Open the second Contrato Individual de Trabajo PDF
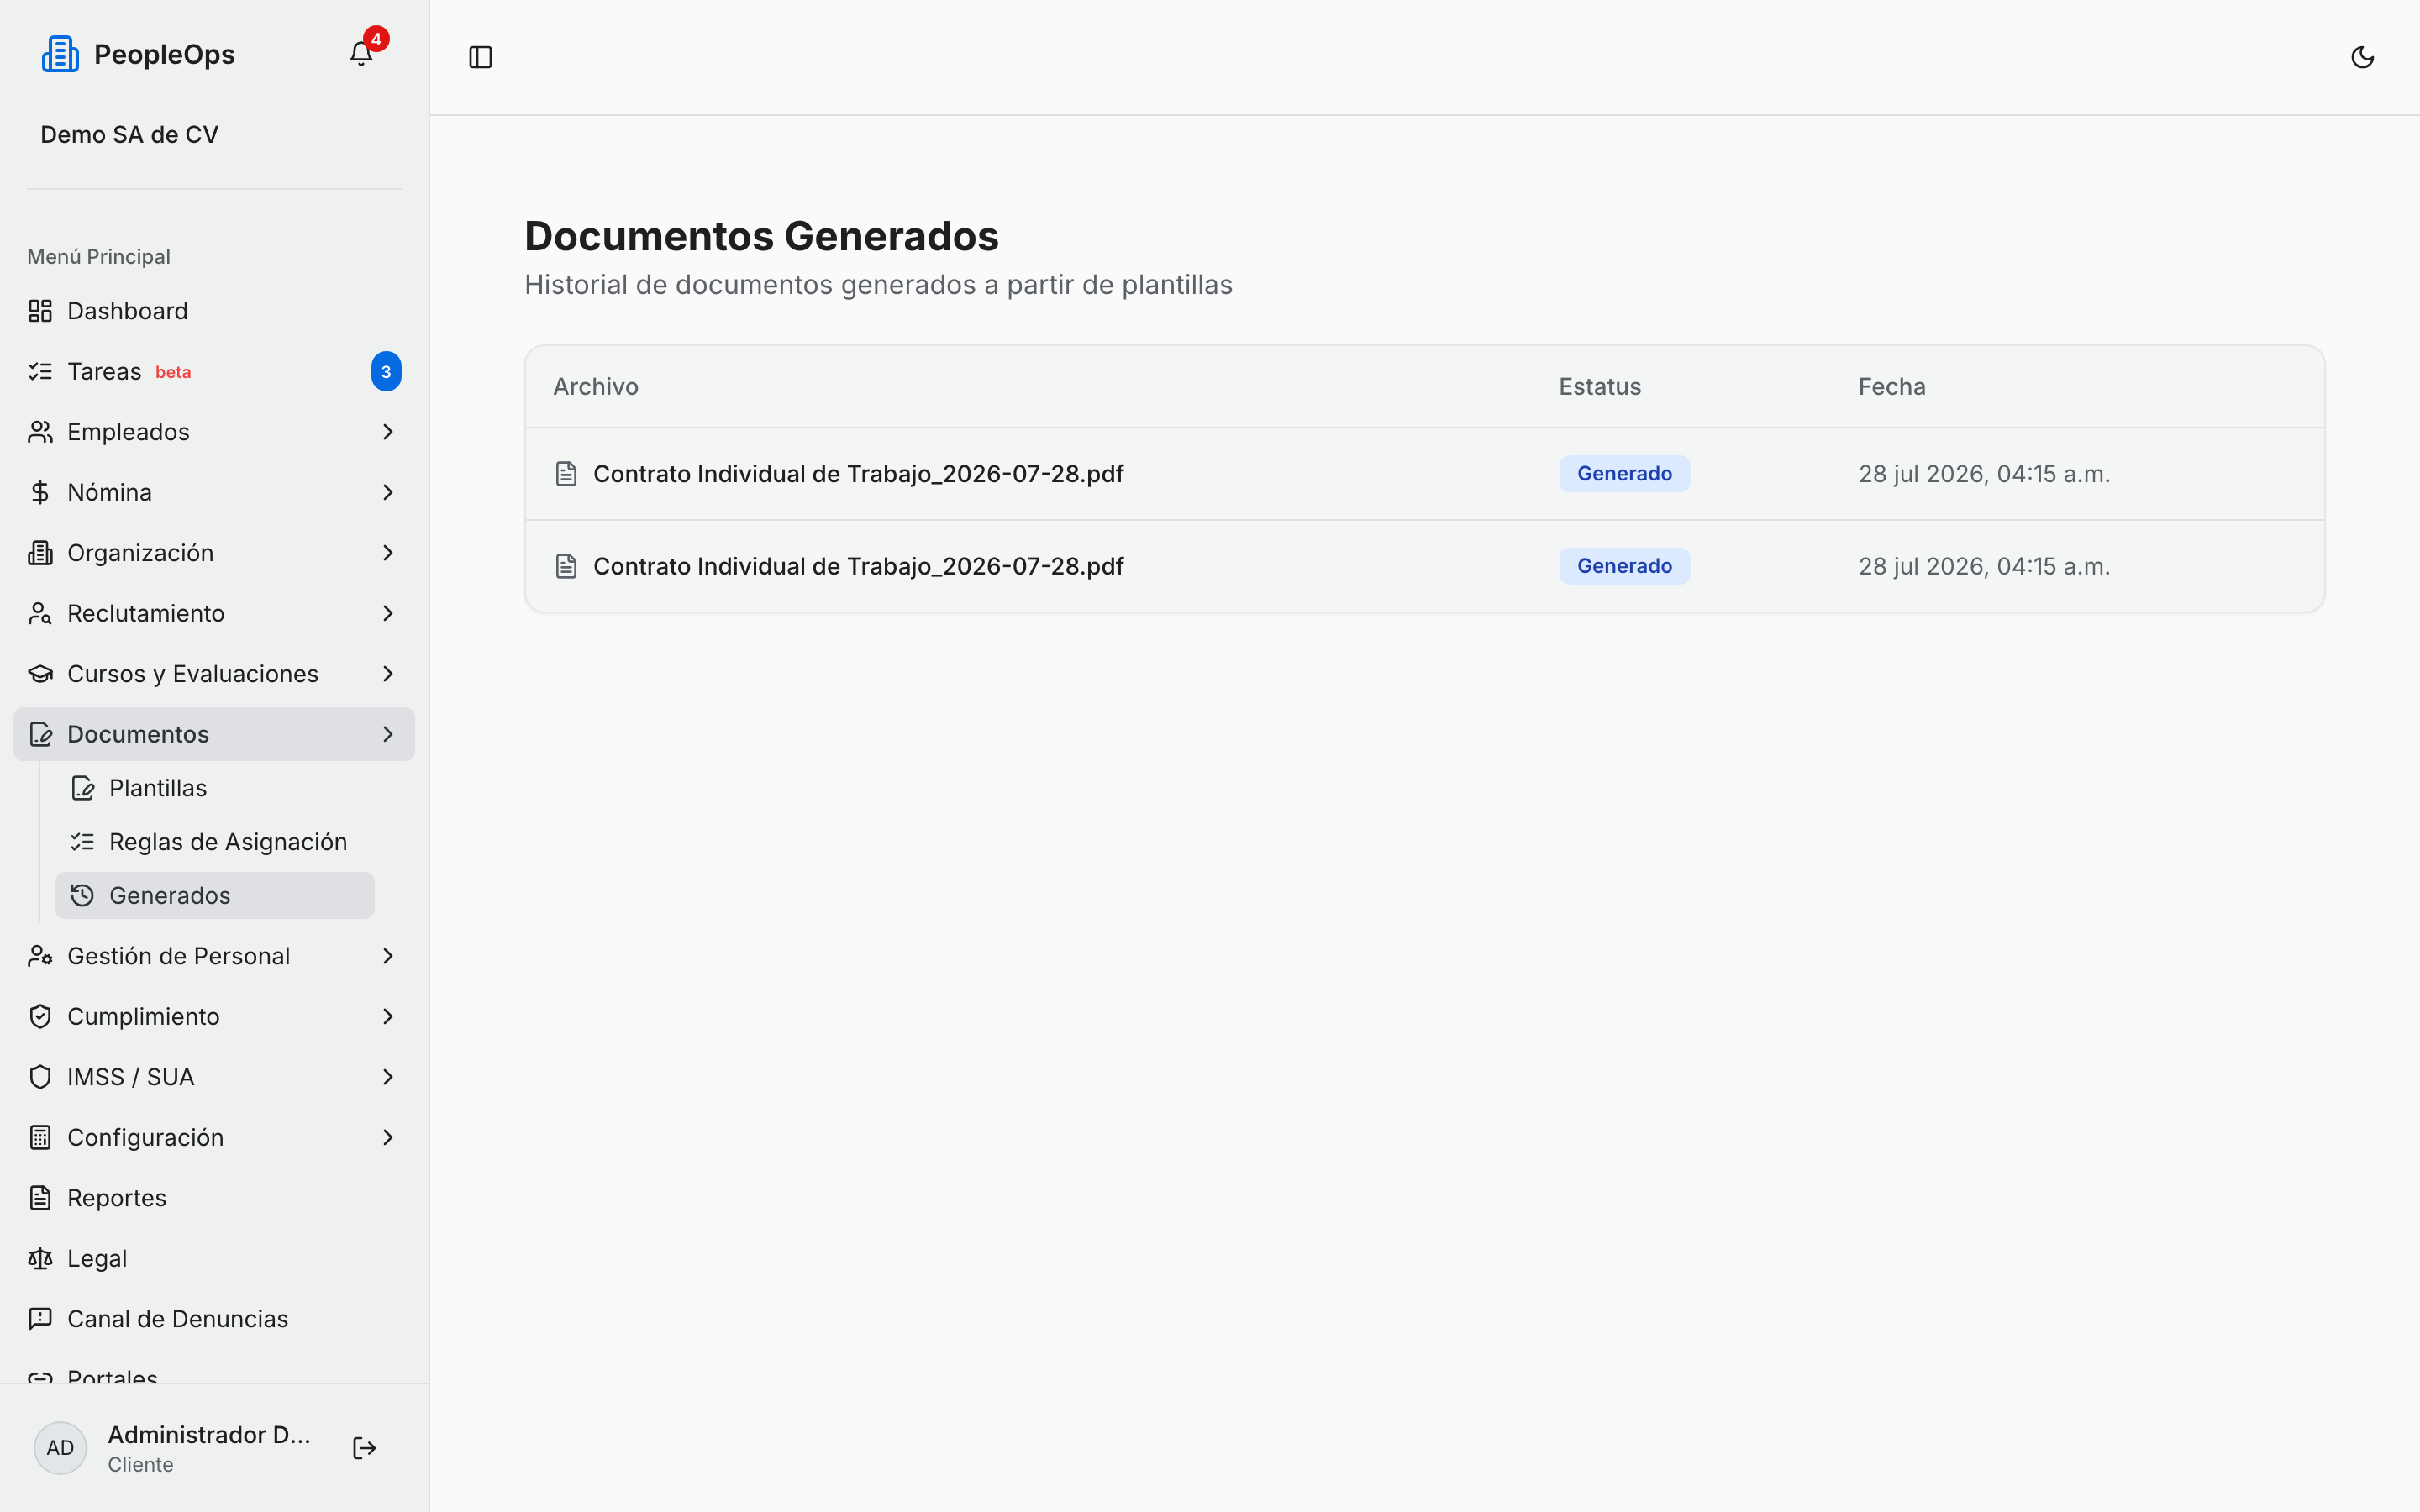 point(858,566)
